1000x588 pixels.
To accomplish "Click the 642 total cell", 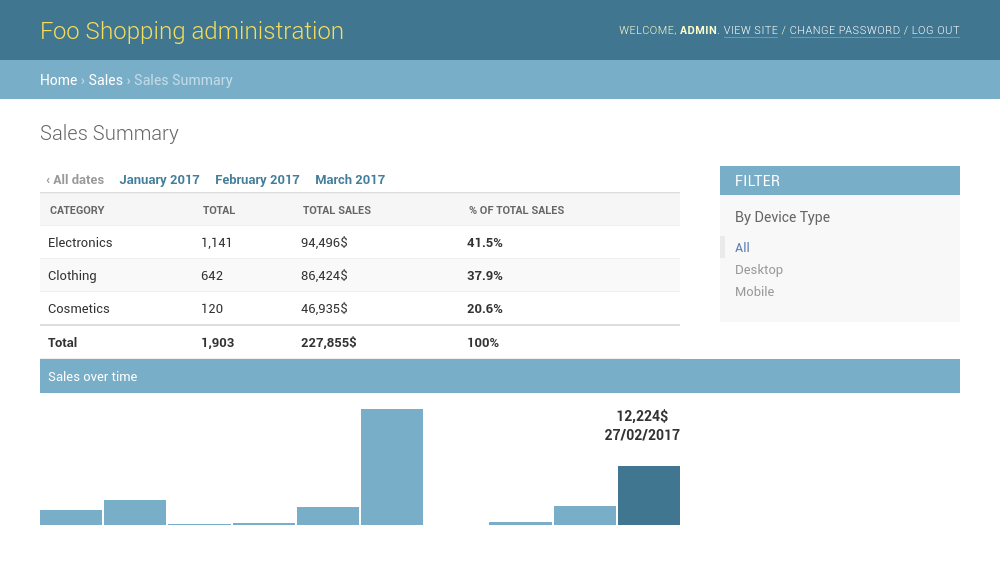I will click(x=212, y=276).
